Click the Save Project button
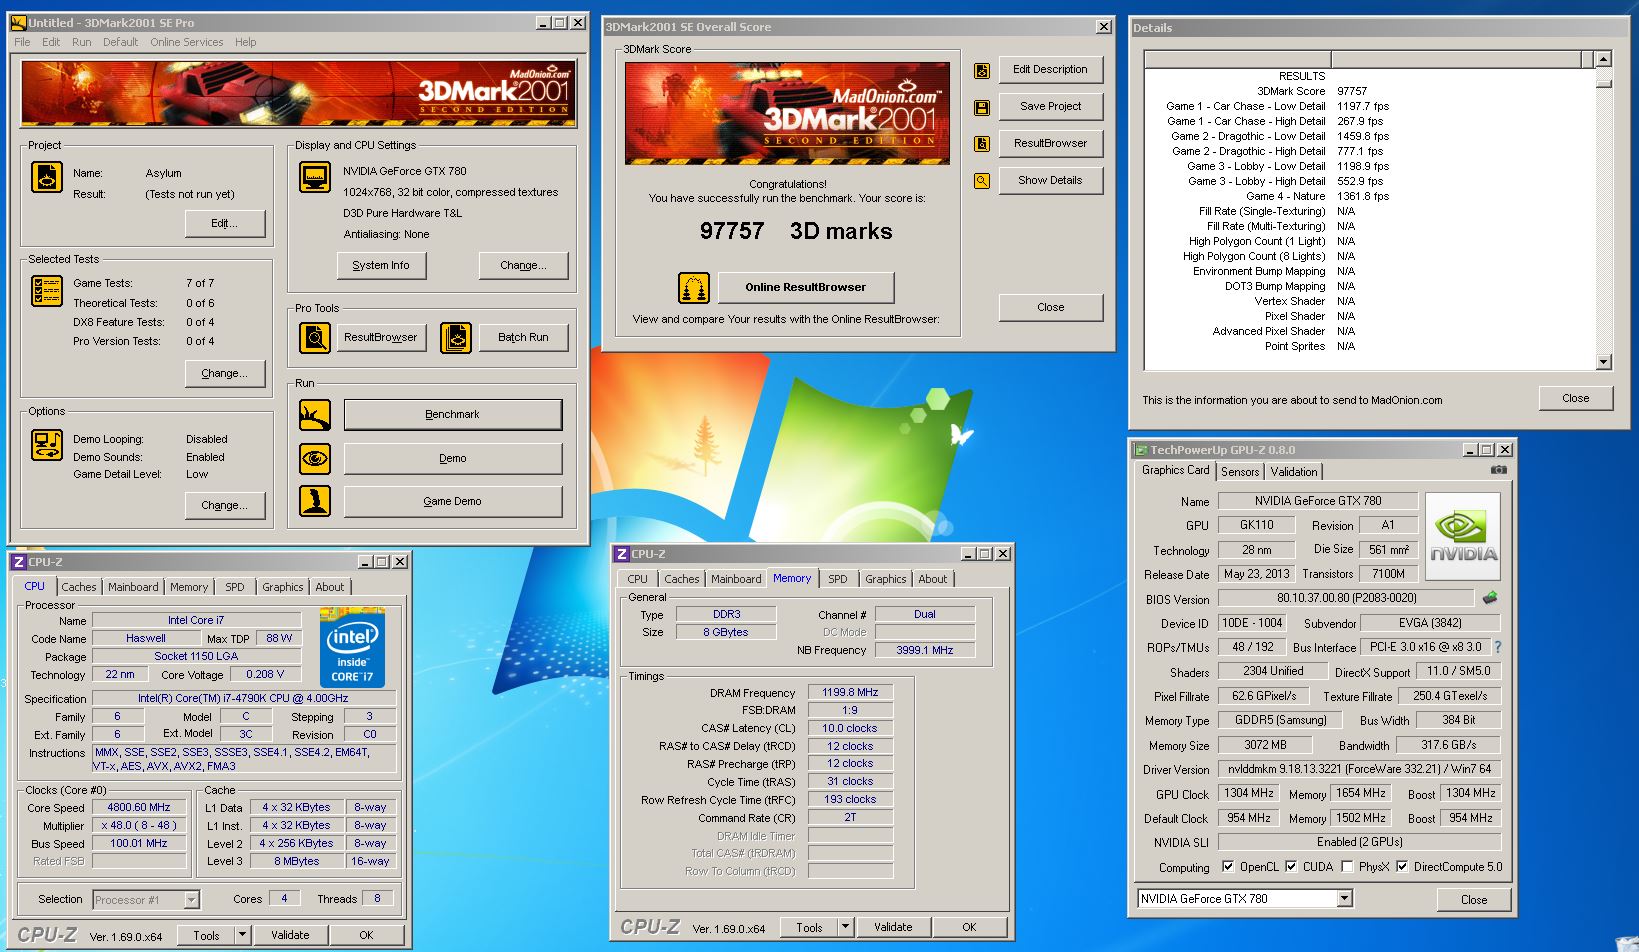This screenshot has width=1639, height=952. coord(1050,106)
